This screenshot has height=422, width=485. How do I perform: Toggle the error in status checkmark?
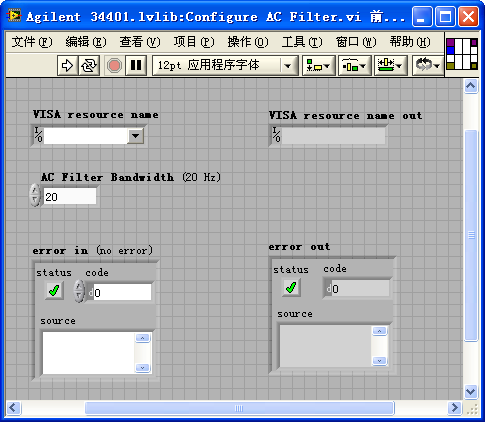(54, 290)
